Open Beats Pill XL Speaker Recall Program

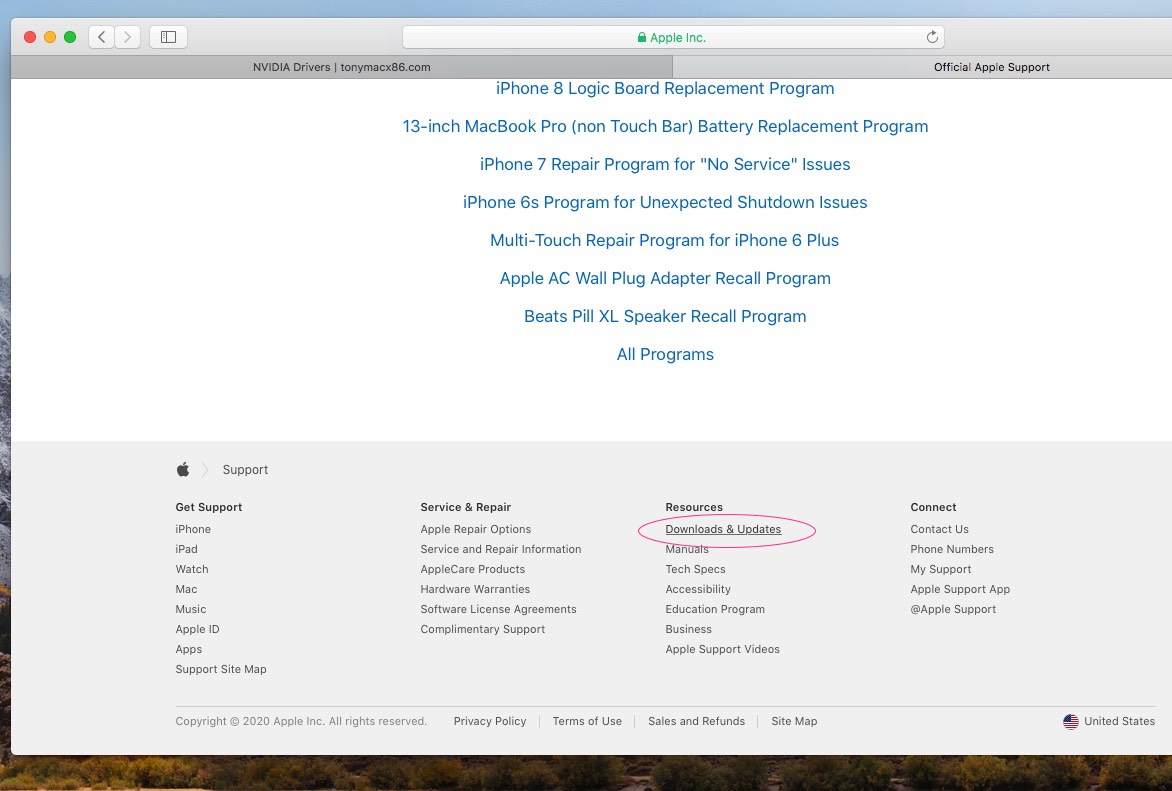click(x=664, y=316)
